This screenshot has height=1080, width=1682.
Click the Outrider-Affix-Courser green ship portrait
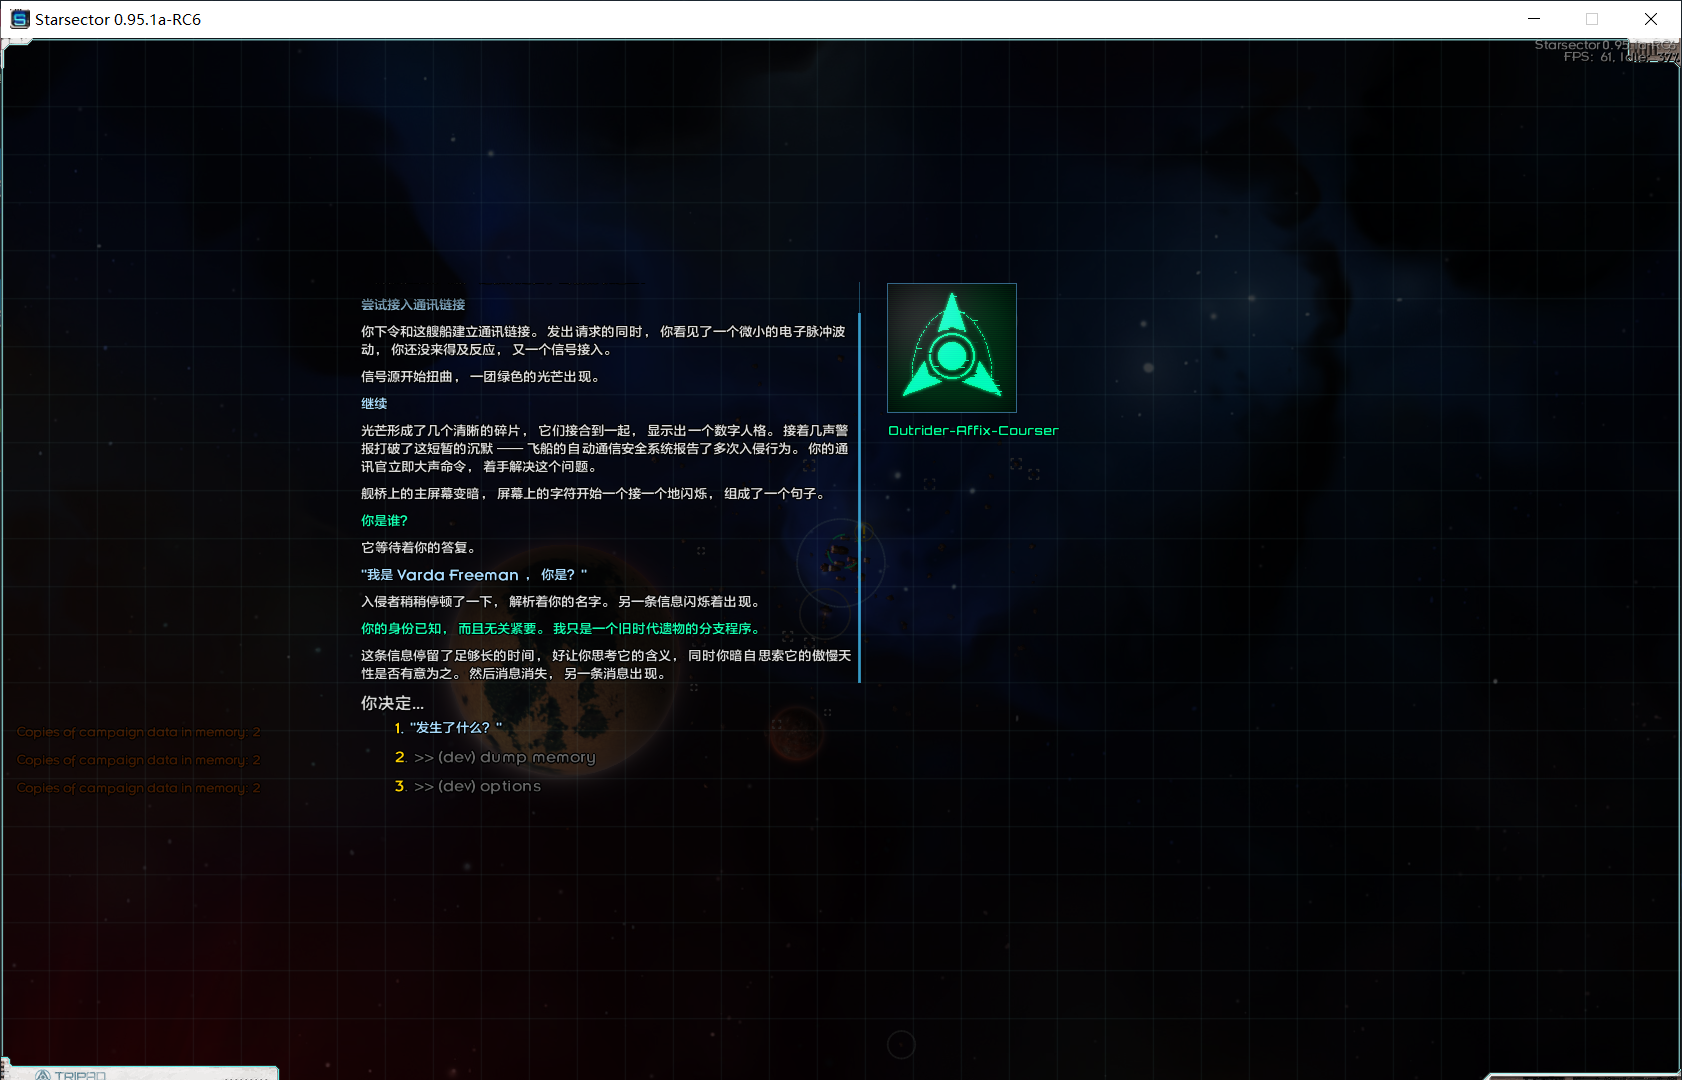951,348
